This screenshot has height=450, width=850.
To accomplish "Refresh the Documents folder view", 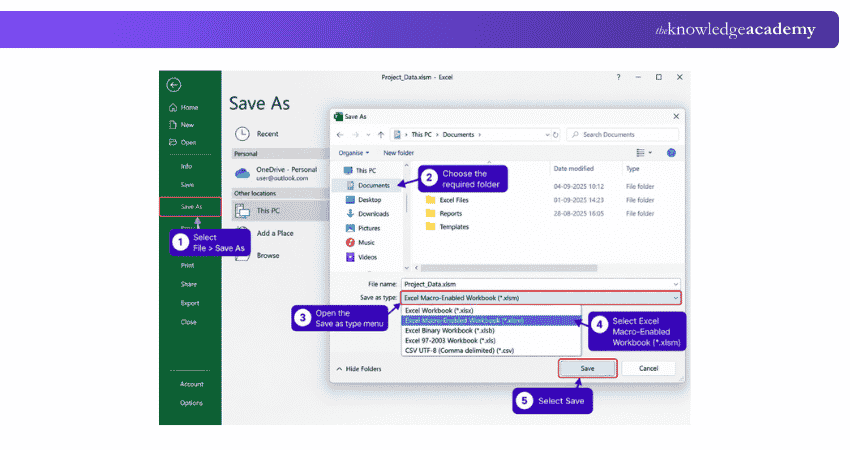I will 556,134.
